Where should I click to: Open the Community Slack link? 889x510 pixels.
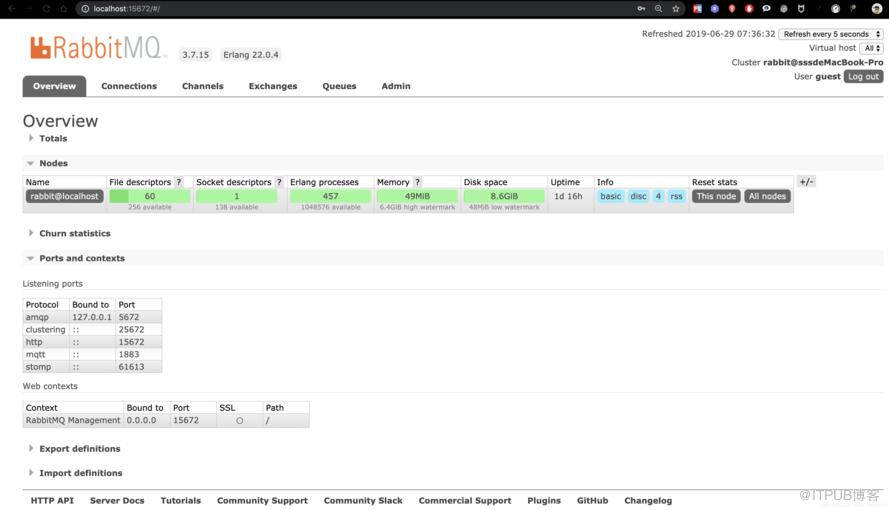pos(363,501)
